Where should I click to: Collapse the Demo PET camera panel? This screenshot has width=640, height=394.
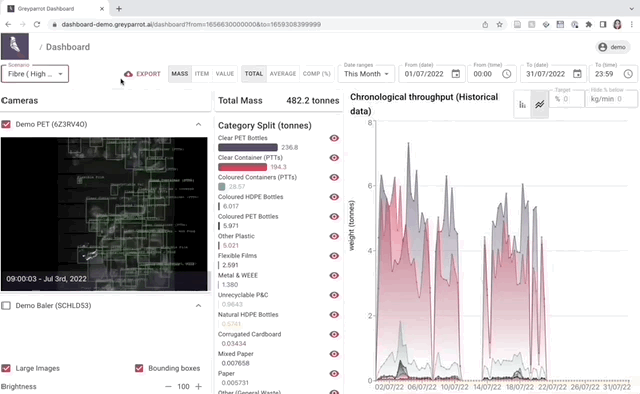pos(198,124)
